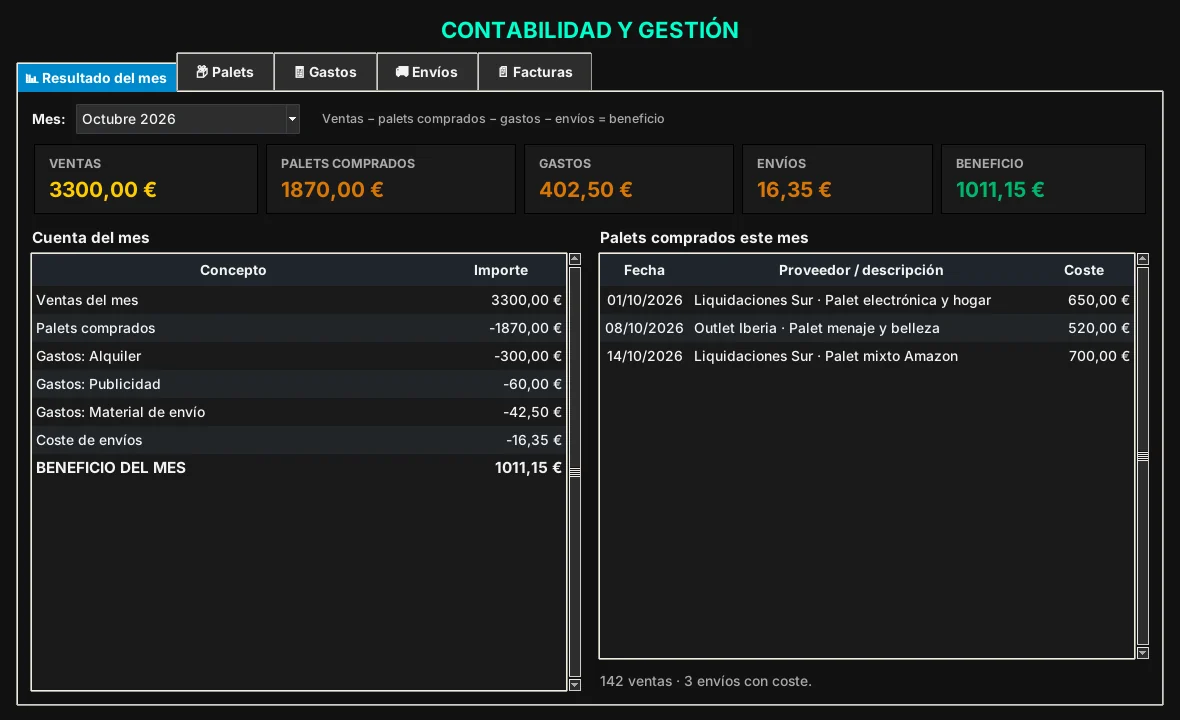
Task: Click the CONTABILIDAD Y GESTIÓN title
Action: tap(590, 30)
